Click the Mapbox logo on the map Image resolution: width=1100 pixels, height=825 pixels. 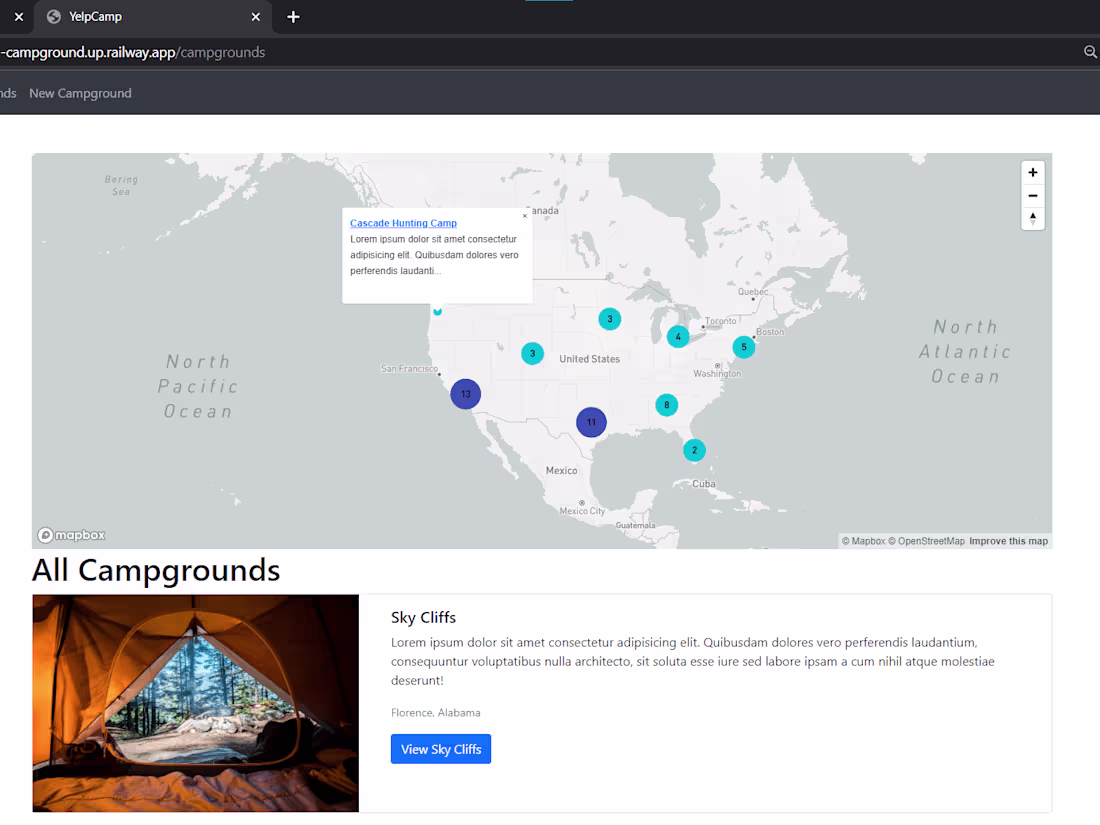click(x=70, y=535)
